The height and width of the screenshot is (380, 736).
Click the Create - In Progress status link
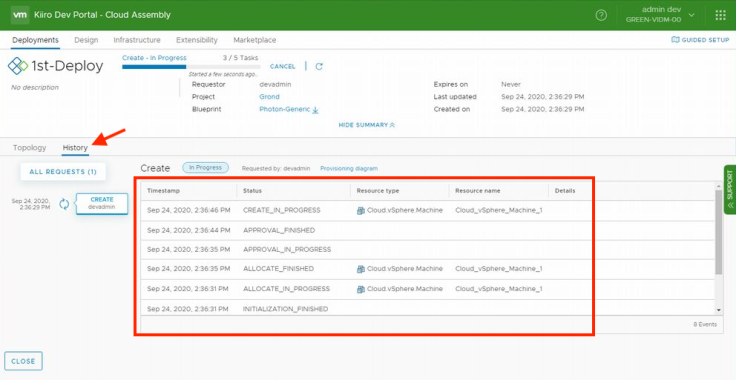coord(154,58)
